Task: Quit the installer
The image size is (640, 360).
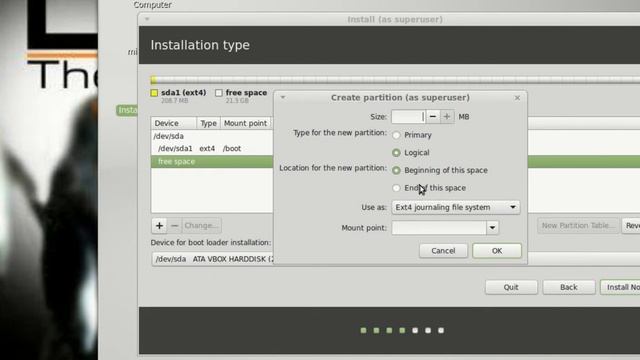Action: click(x=511, y=287)
